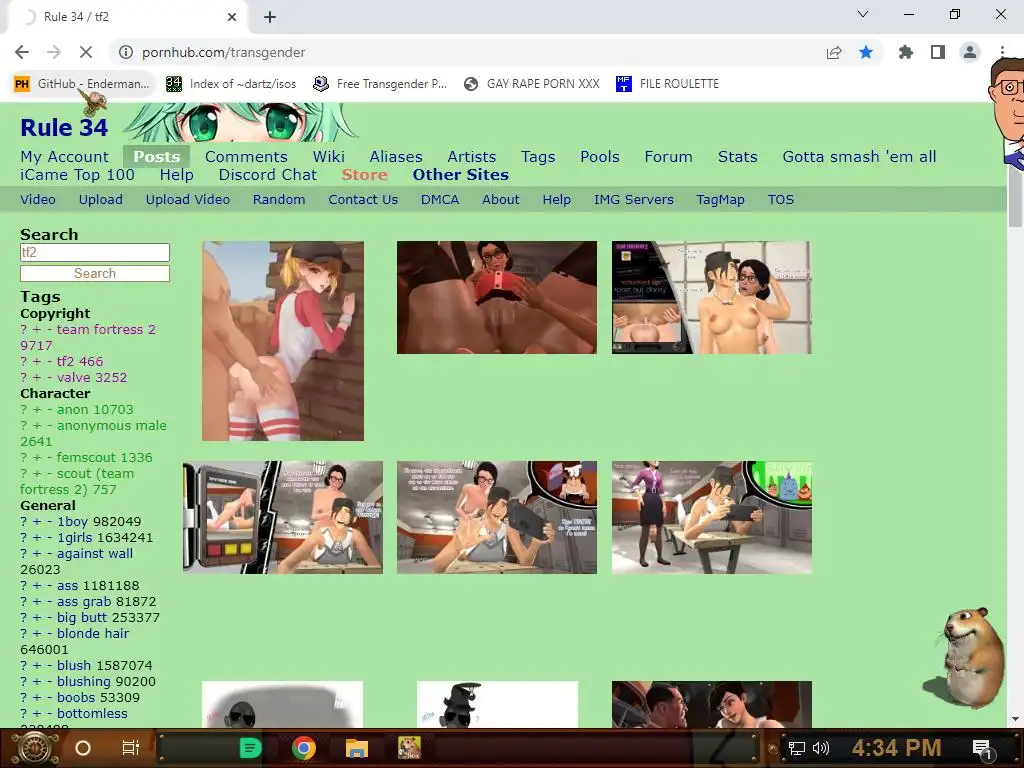Click the share page icon
The height and width of the screenshot is (768, 1024).
pos(833,52)
